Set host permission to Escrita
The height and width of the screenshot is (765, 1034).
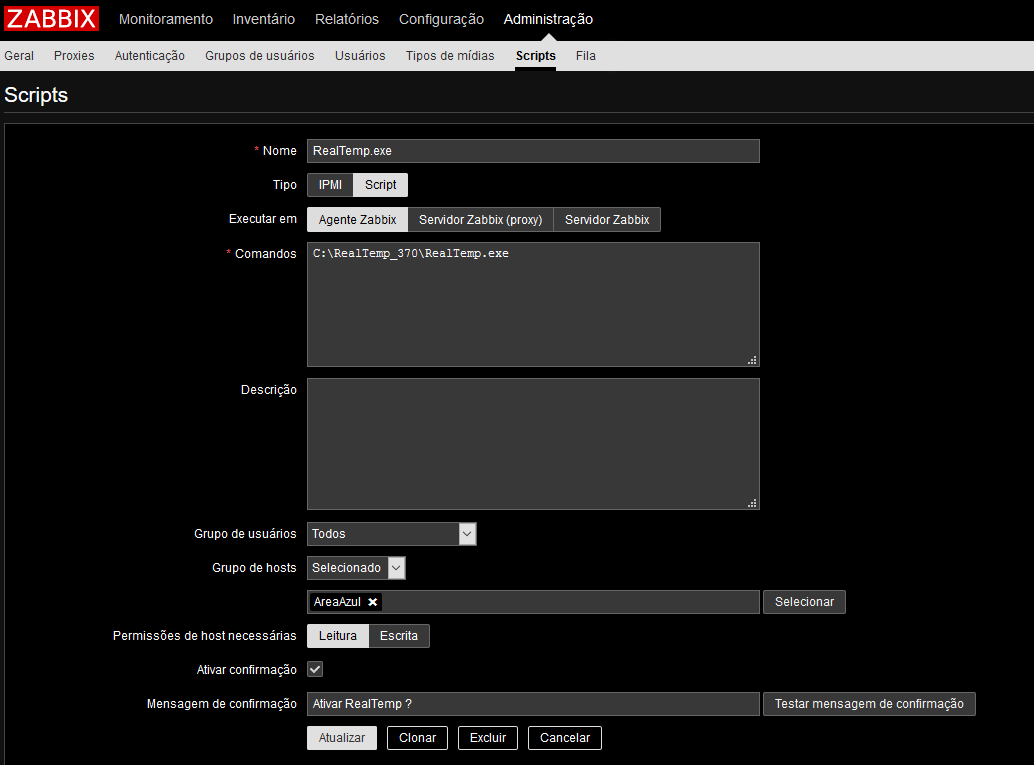[x=399, y=636]
